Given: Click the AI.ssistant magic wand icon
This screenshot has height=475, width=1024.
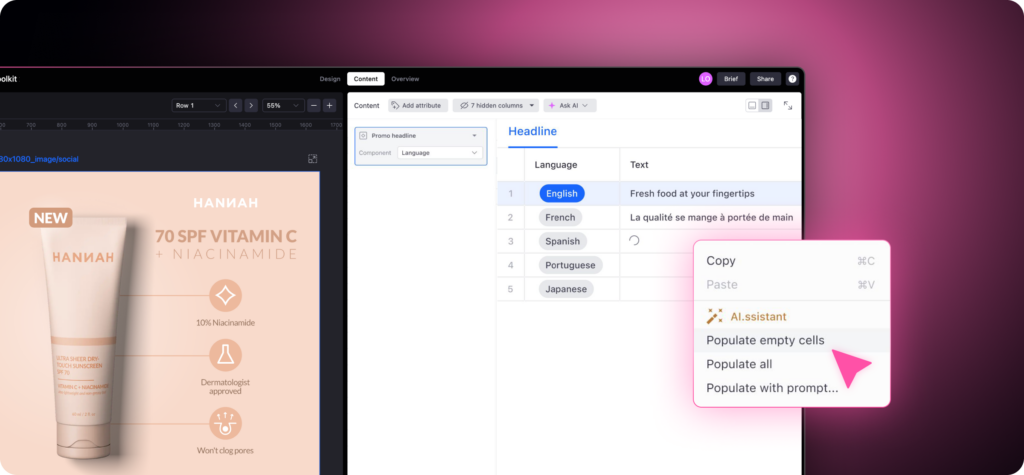Looking at the screenshot, I should [x=714, y=317].
